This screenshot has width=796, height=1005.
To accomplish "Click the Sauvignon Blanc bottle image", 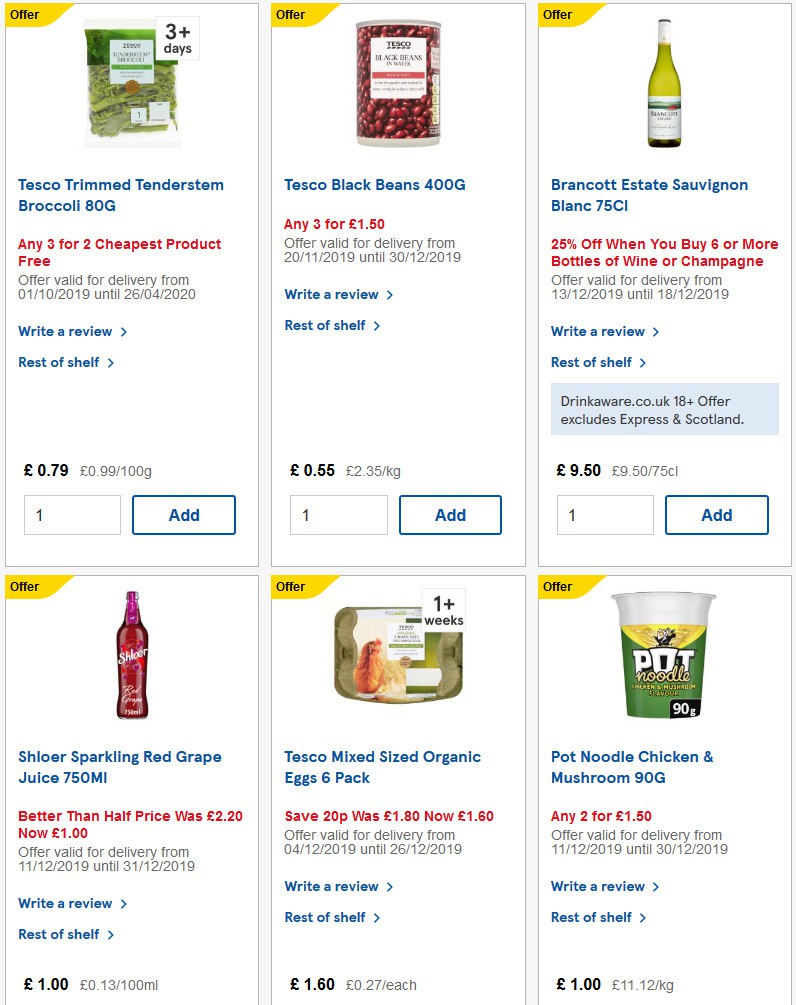I will pyautogui.click(x=664, y=85).
